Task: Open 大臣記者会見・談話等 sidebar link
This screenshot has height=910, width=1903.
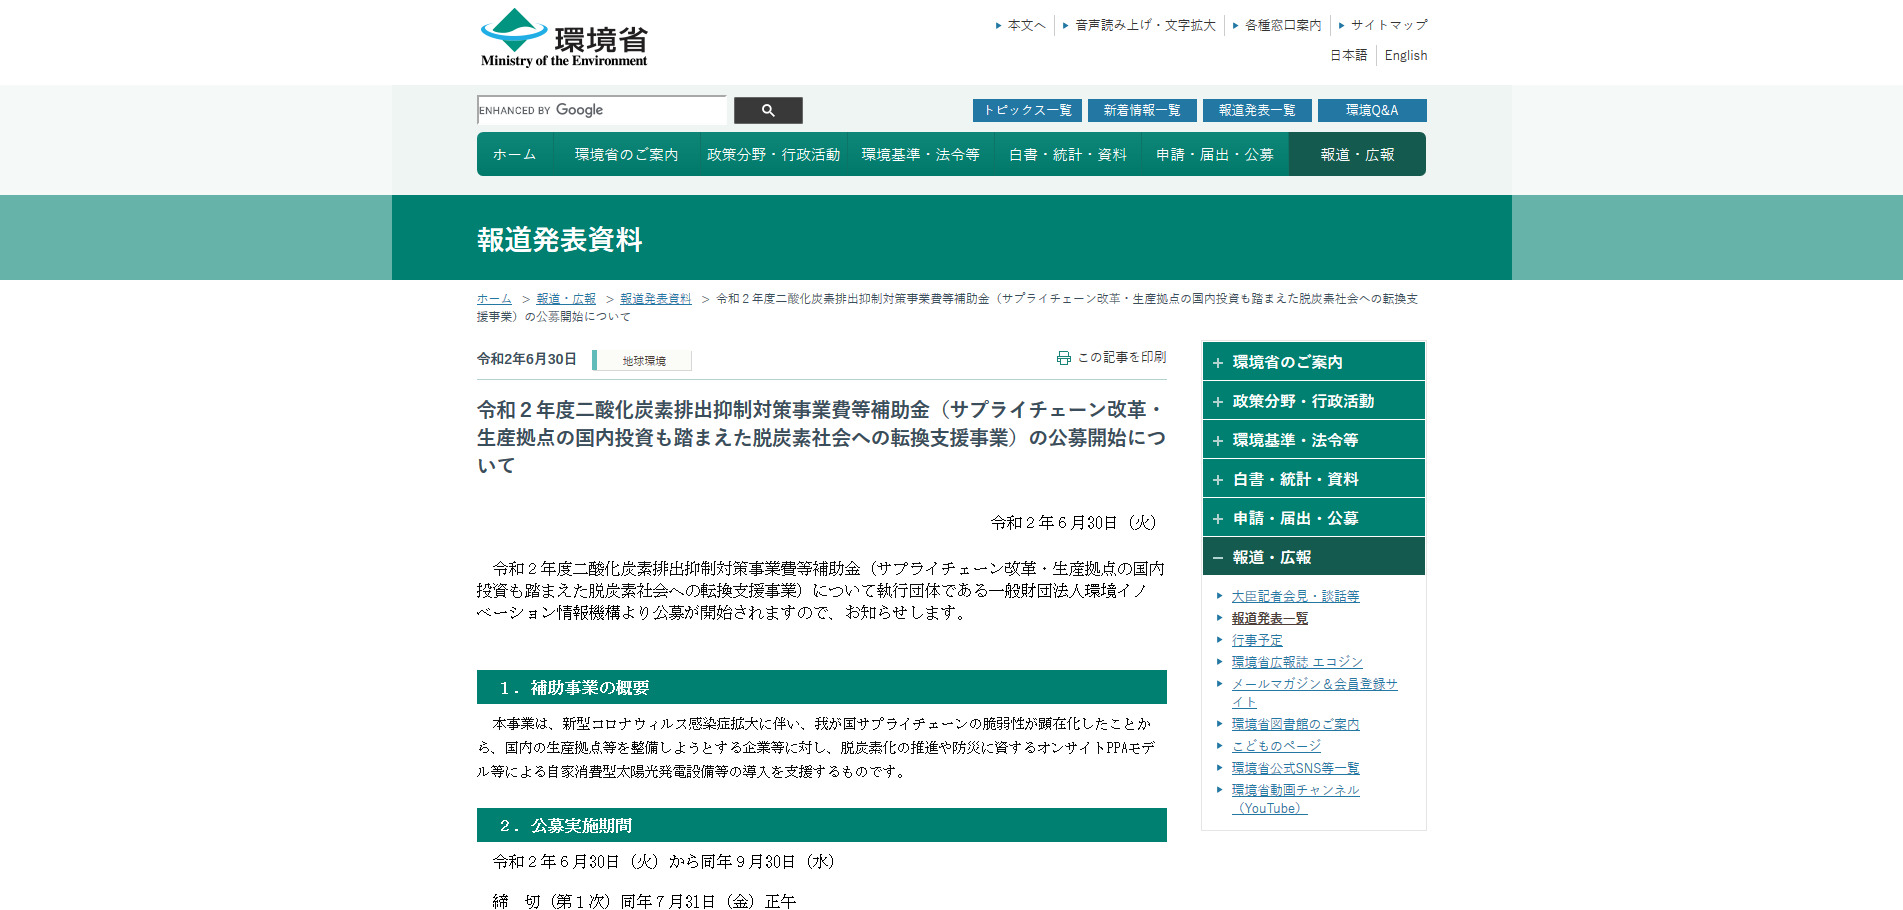Action: (x=1295, y=596)
